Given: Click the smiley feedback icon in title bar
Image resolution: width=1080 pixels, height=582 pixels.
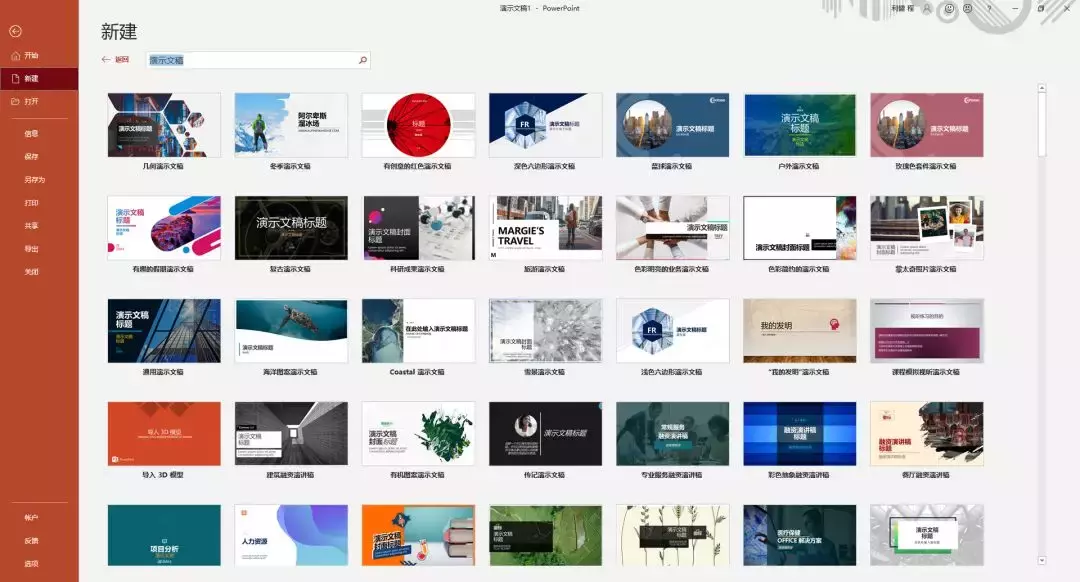Looking at the screenshot, I should point(949,8).
